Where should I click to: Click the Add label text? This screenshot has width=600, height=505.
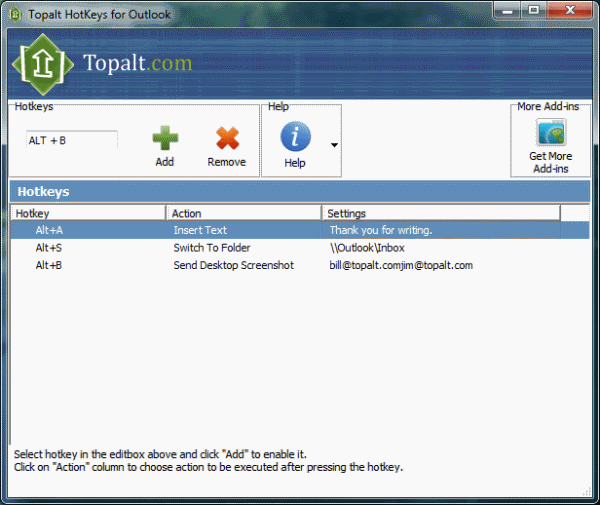click(x=165, y=162)
